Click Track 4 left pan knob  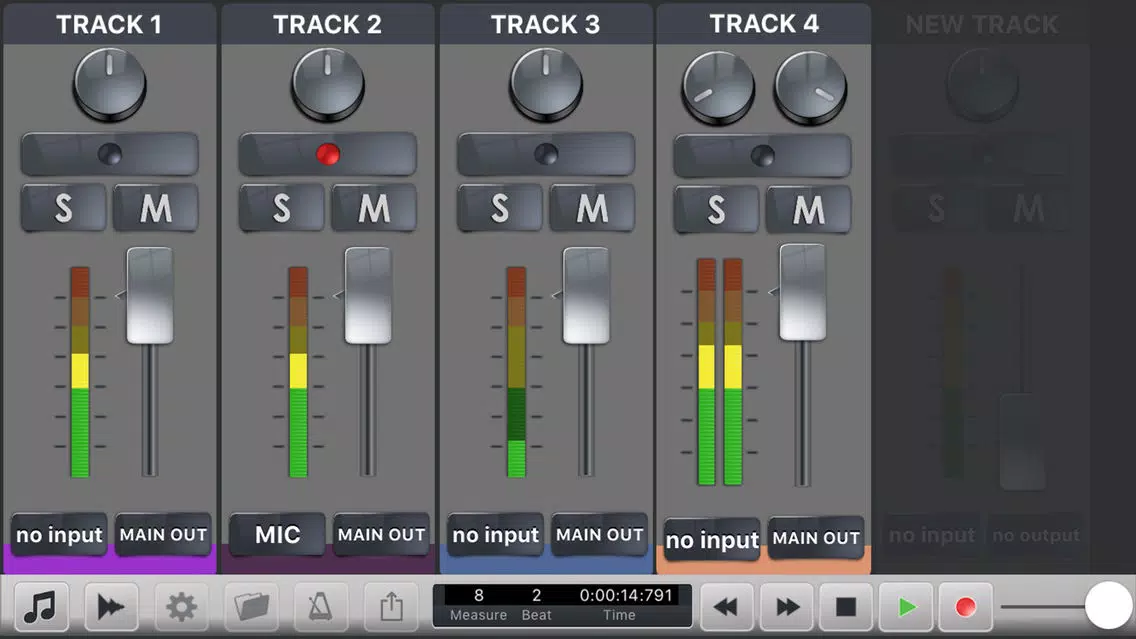coord(718,88)
